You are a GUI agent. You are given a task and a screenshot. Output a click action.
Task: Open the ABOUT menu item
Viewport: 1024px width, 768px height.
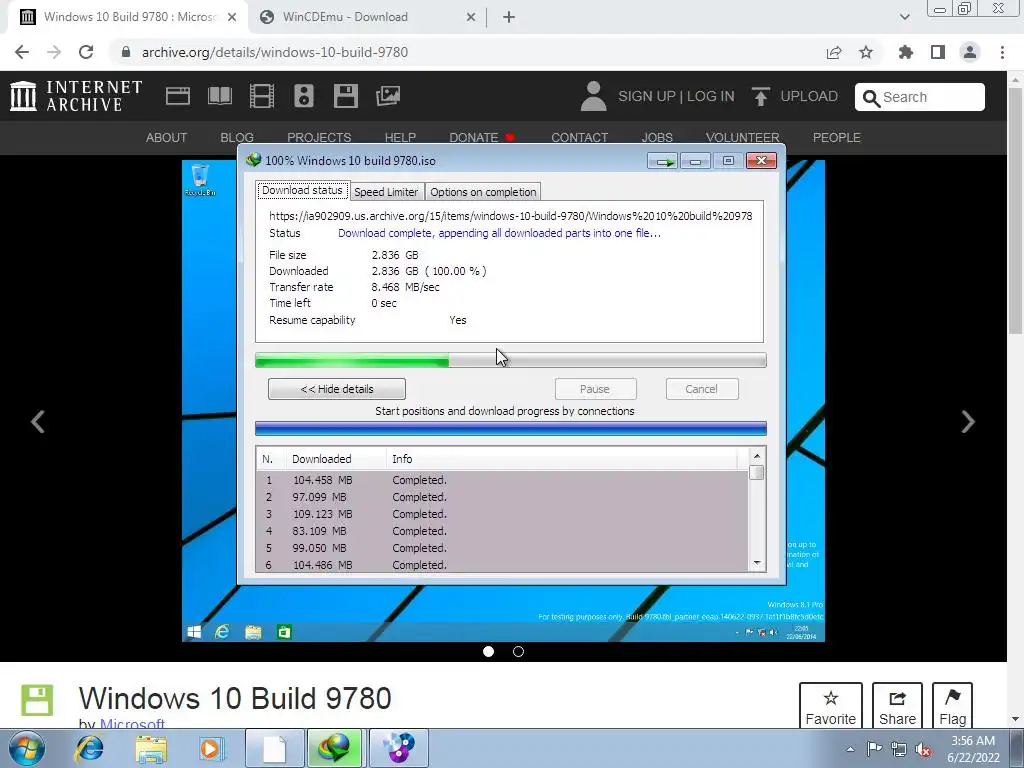click(167, 138)
